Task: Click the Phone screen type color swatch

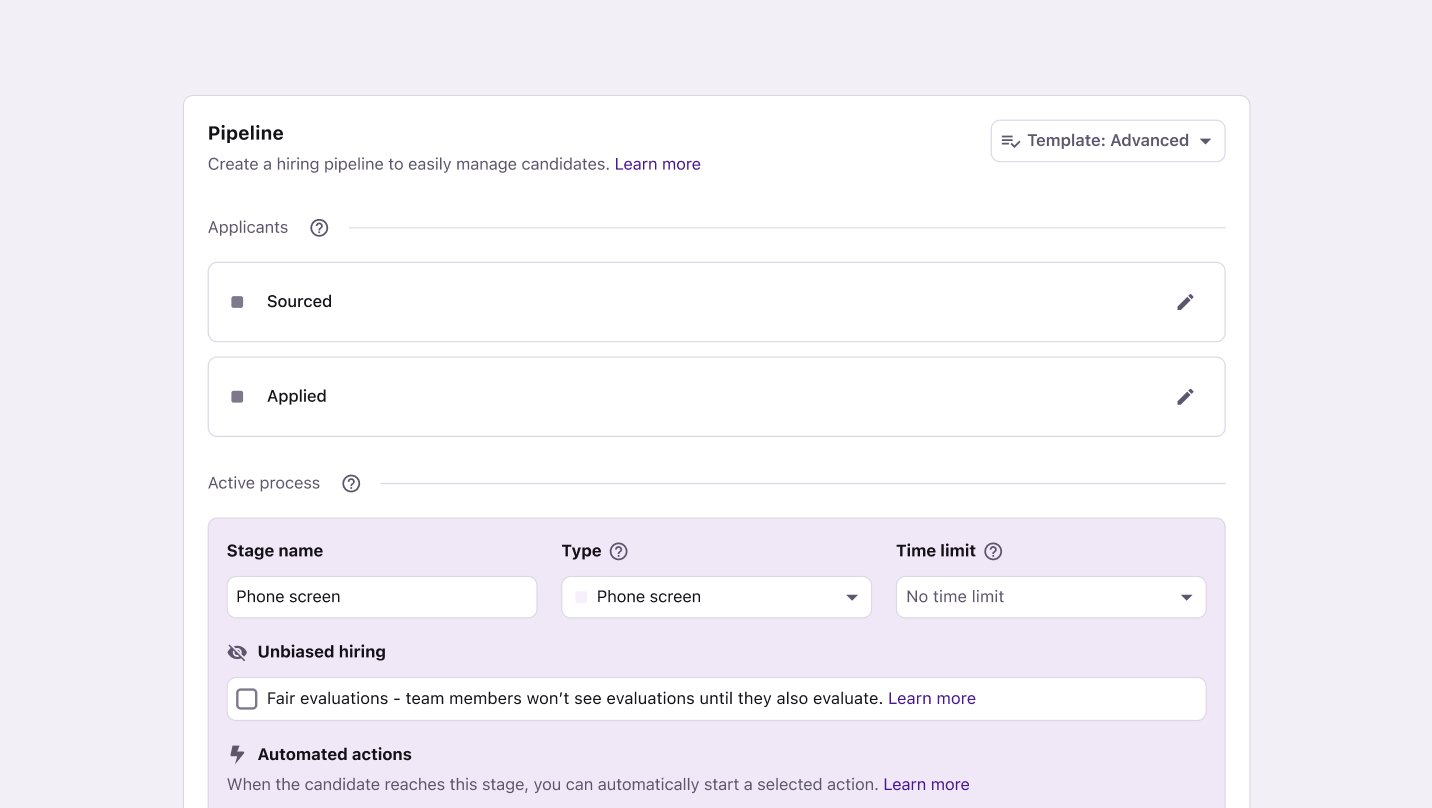Action: (581, 597)
